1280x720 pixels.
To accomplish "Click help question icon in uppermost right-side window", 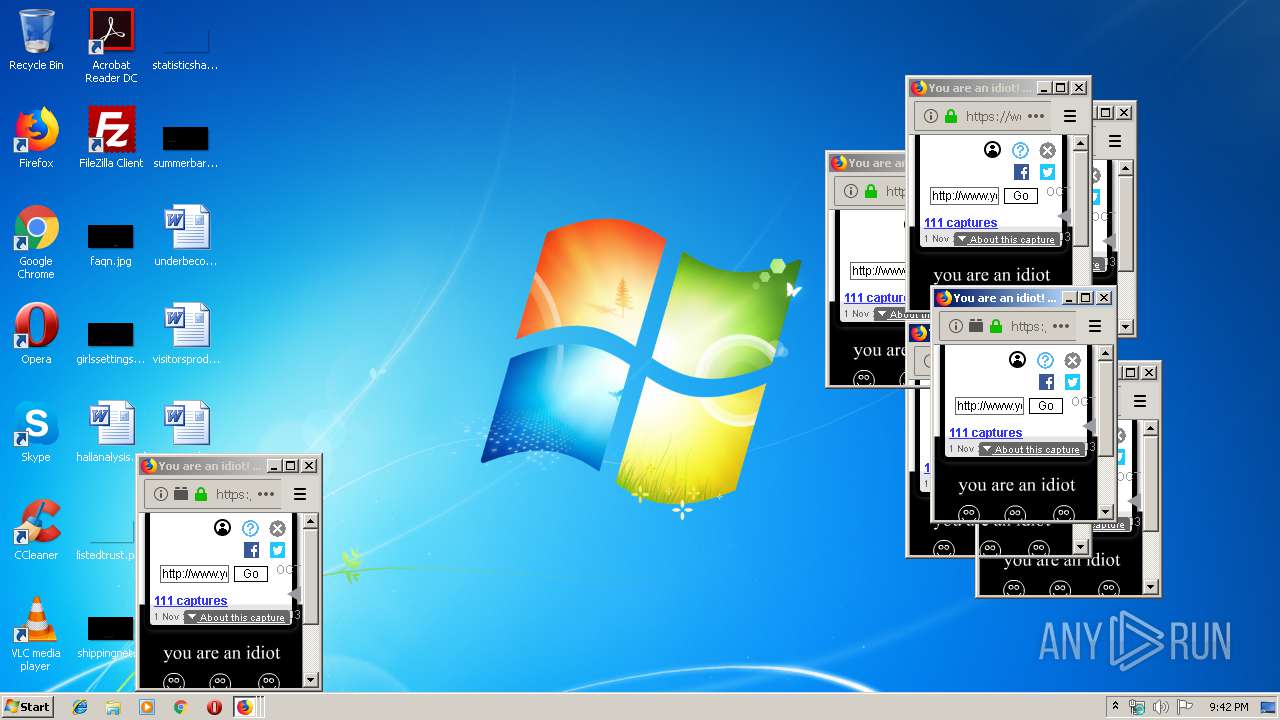I will (x=1020, y=150).
